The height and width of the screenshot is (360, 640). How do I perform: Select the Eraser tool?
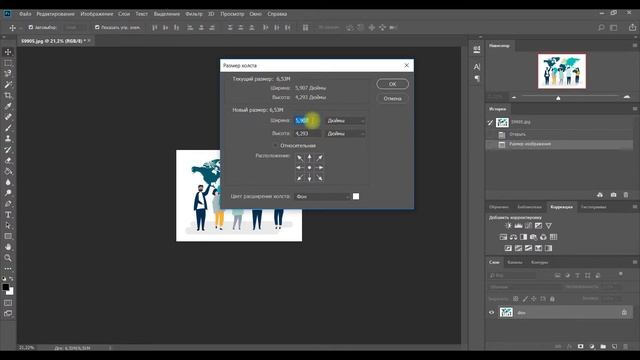(x=8, y=160)
